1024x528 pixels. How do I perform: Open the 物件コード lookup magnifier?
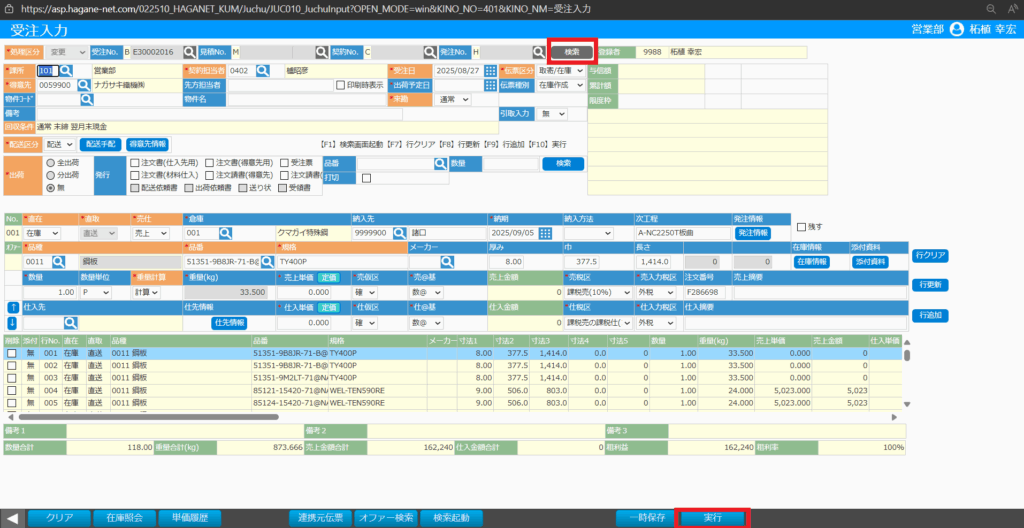pos(86,99)
